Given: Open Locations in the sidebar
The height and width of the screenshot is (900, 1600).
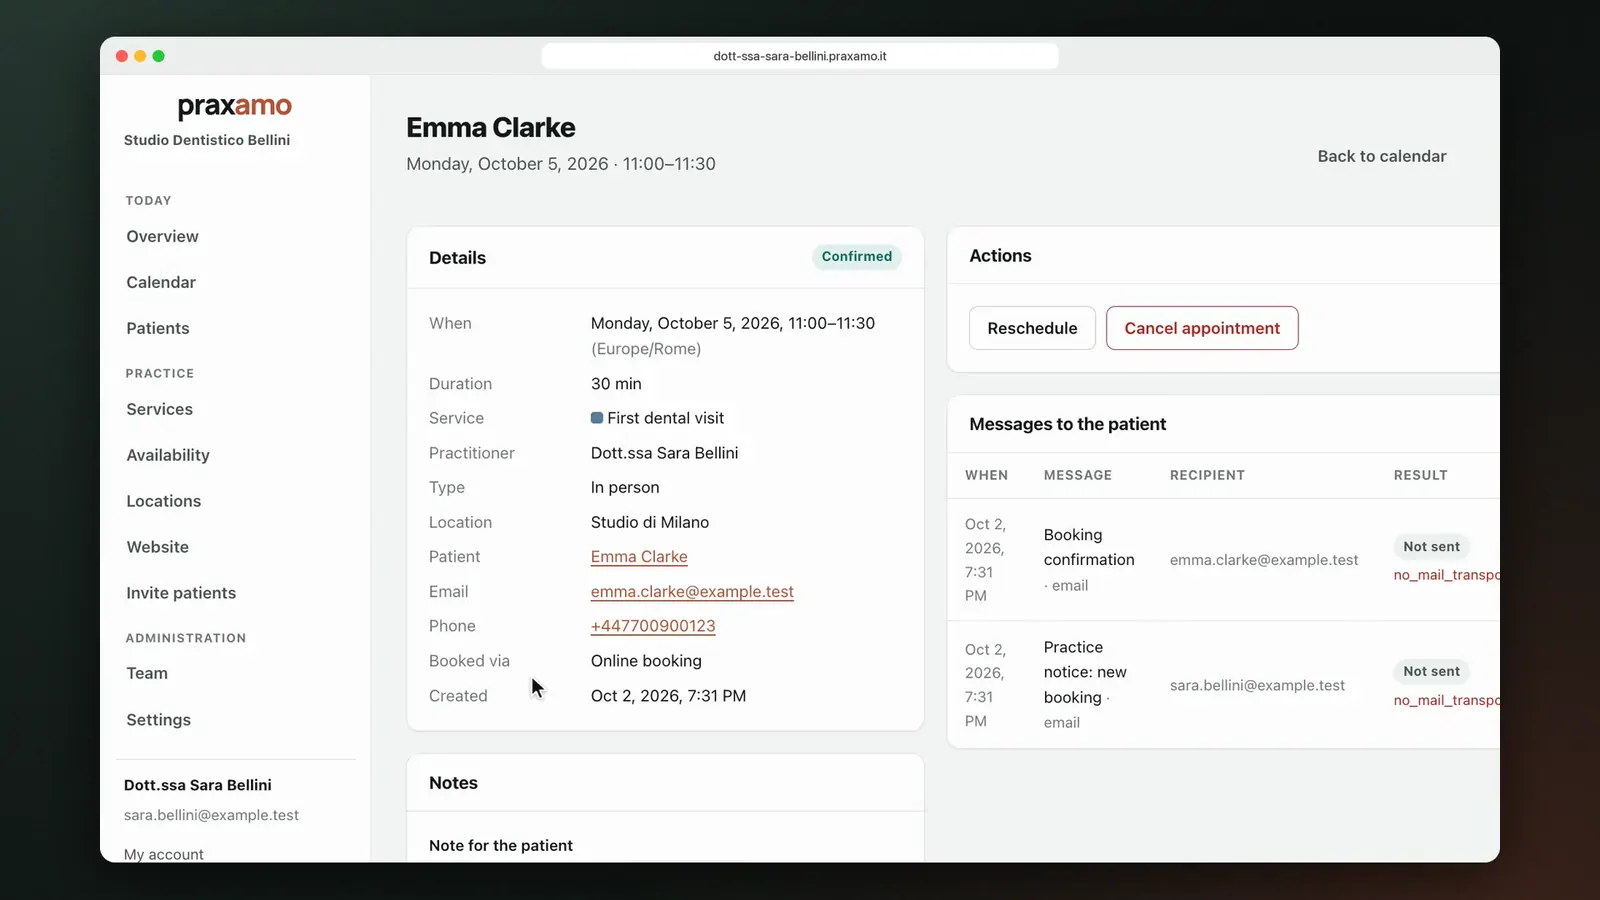Looking at the screenshot, I should [x=164, y=501].
